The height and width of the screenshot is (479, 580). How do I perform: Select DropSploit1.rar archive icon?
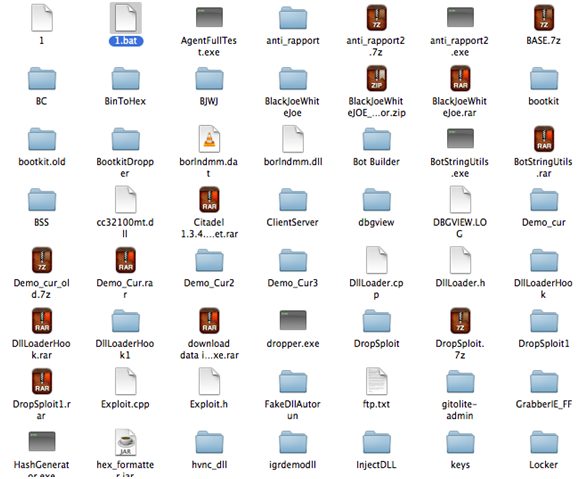tap(42, 381)
